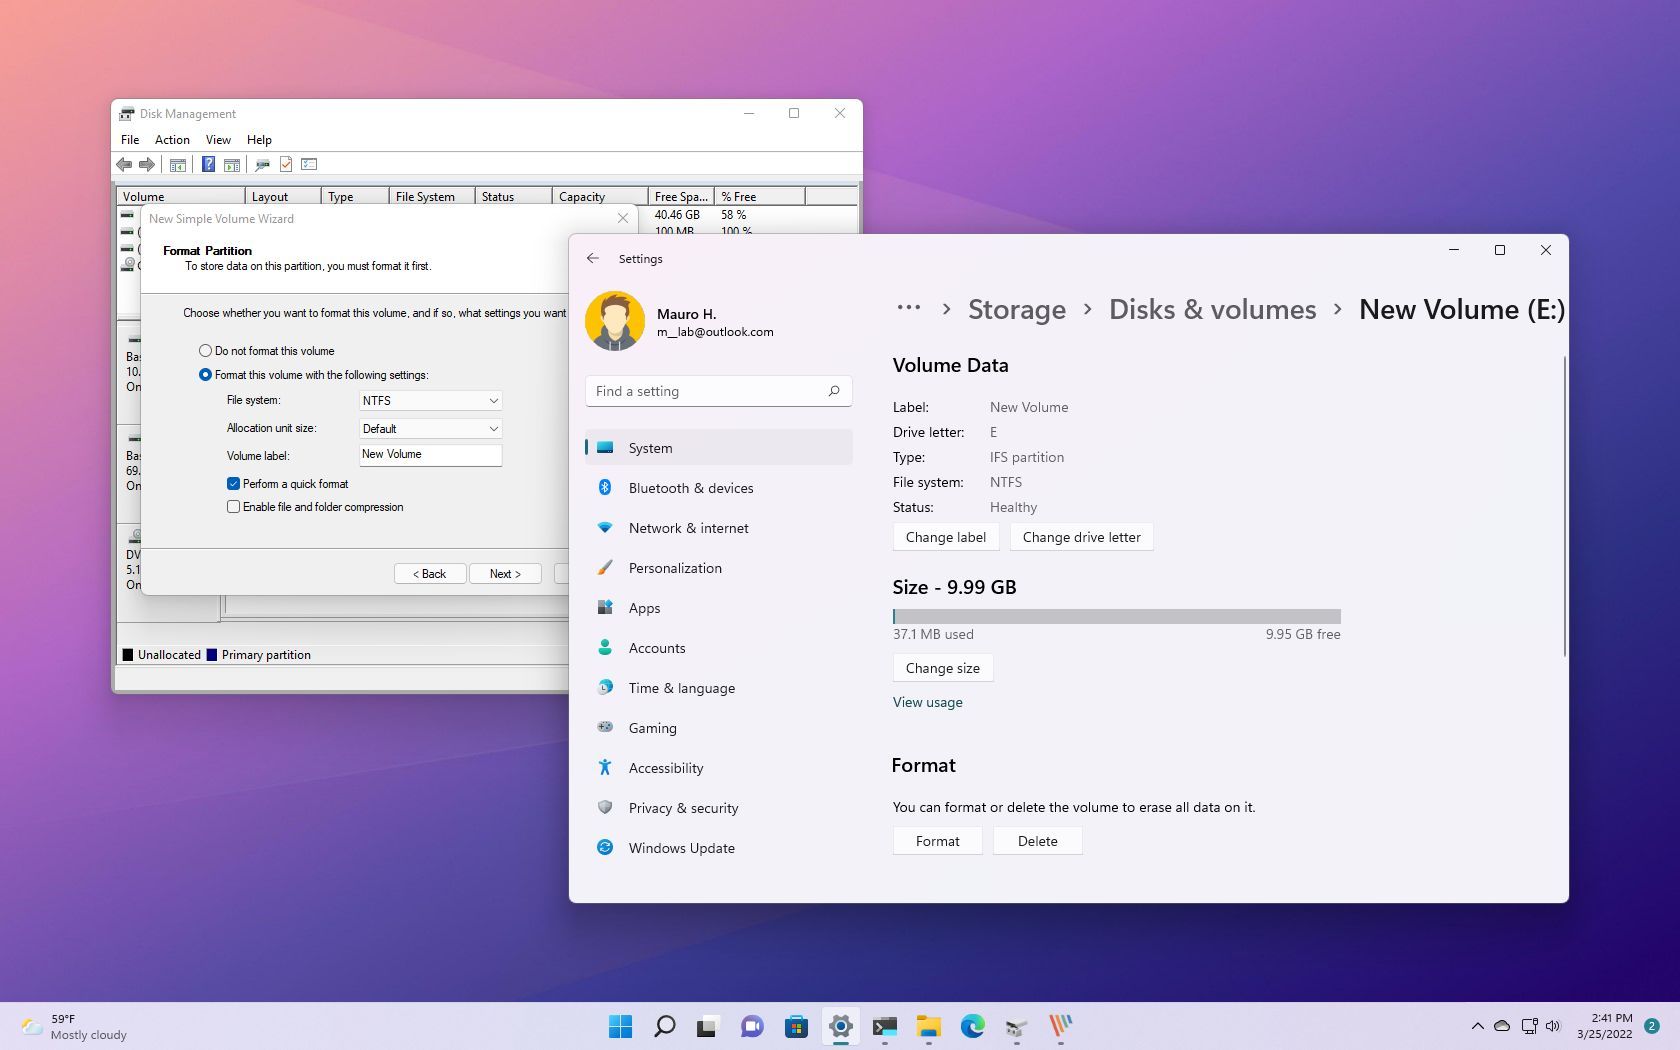This screenshot has height=1050, width=1680.
Task: Open the Gaming section icon in Settings sidebar
Action: [x=605, y=727]
